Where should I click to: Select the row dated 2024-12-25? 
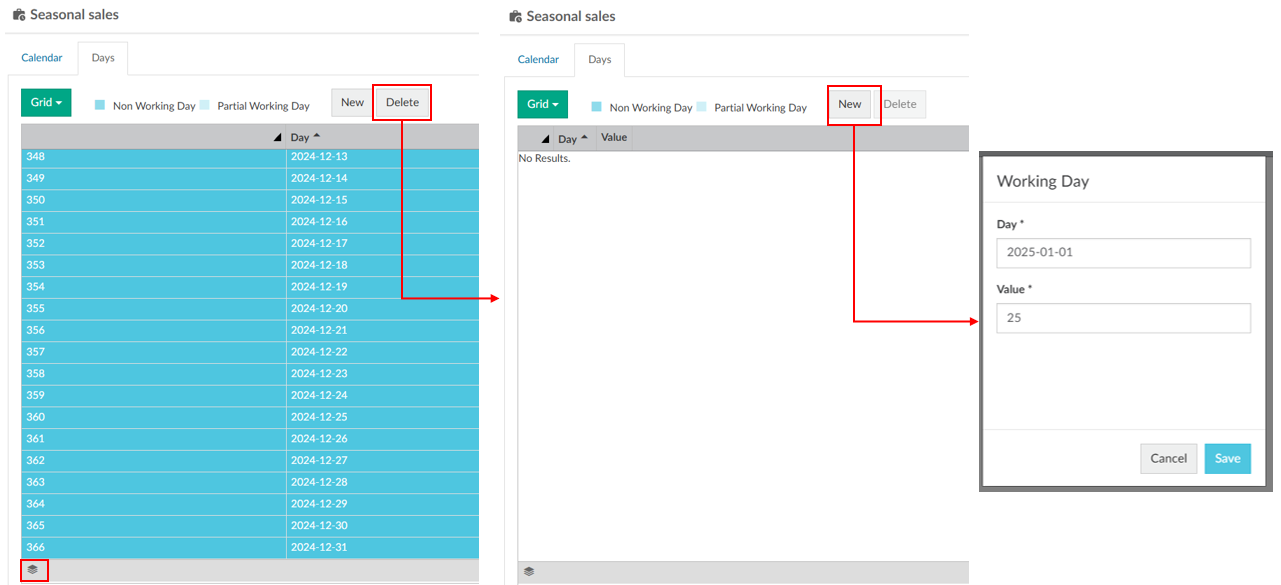point(250,417)
